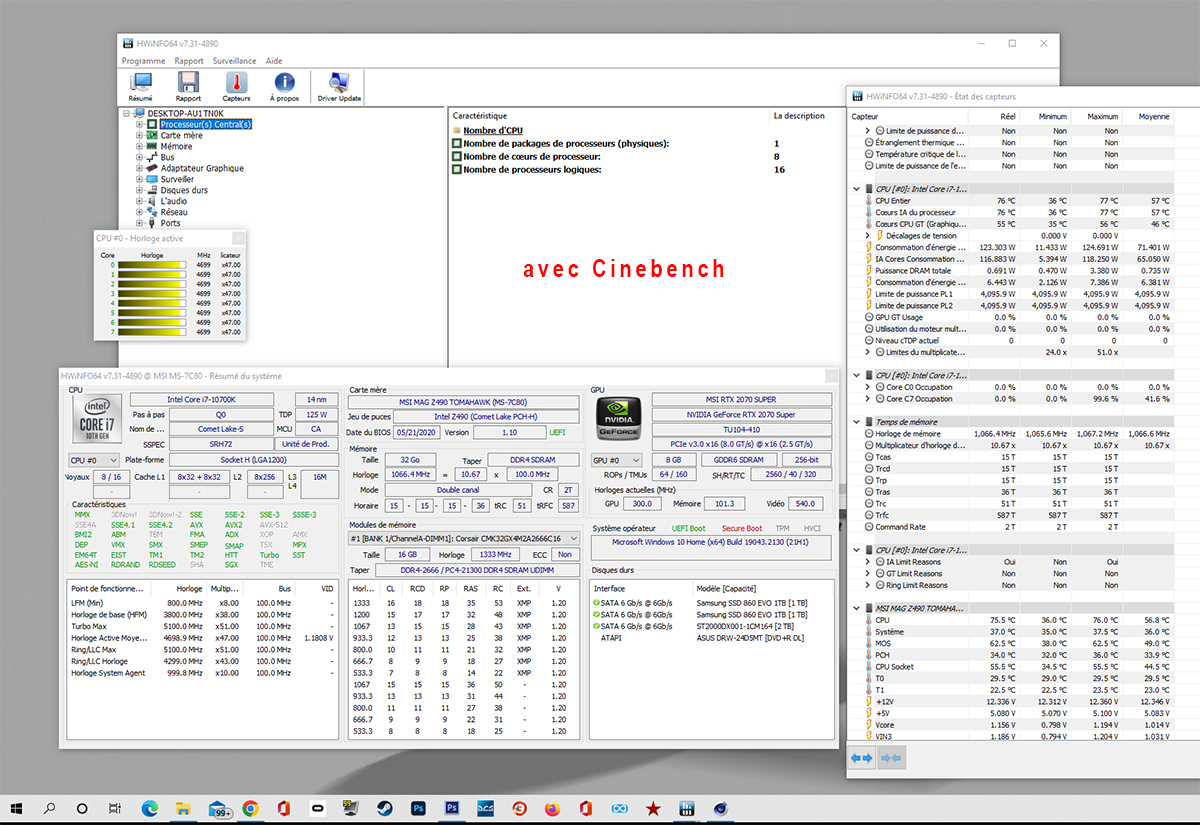
Task: Click the Rapport floppy-disk toolbar icon
Action: click(x=188, y=87)
